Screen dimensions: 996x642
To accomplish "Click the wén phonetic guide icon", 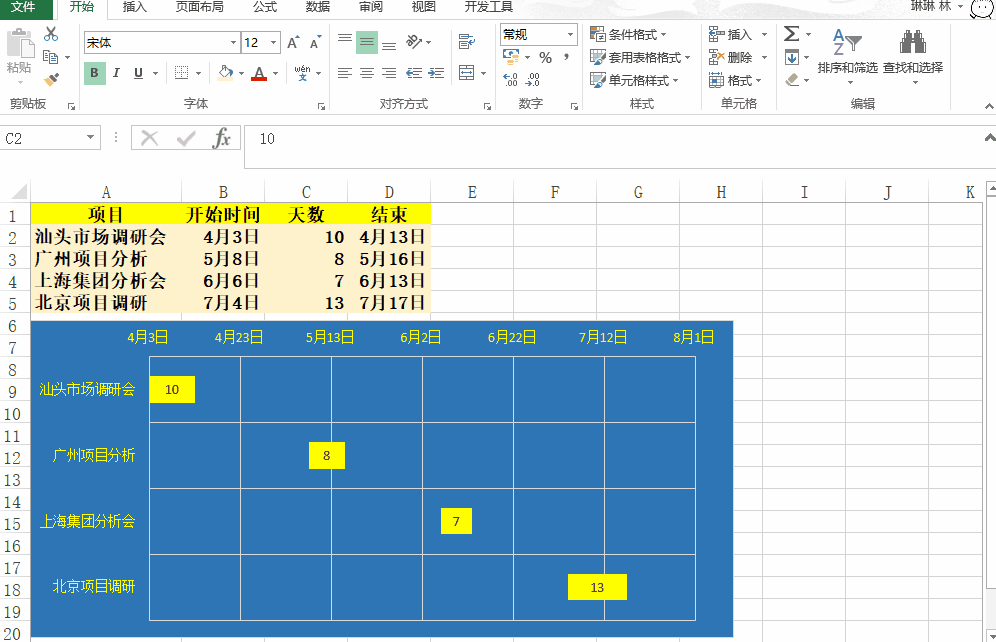I will [x=302, y=73].
